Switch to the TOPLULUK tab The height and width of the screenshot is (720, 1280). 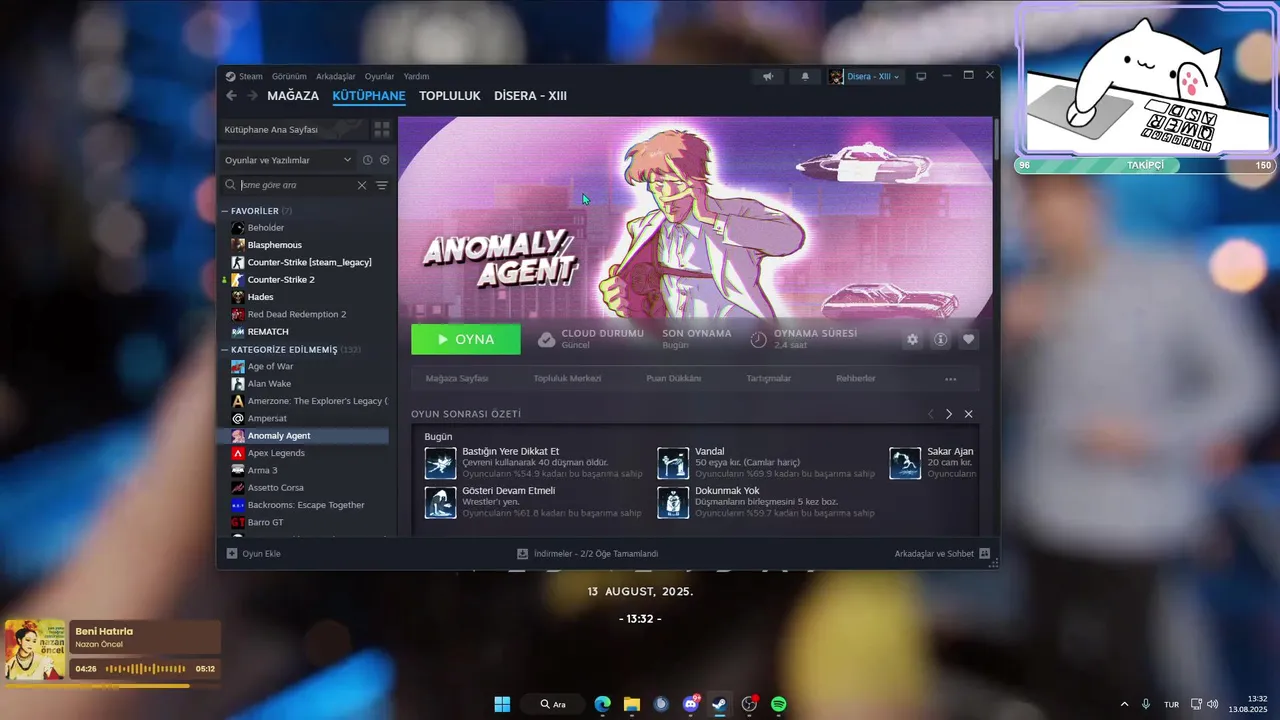[450, 96]
